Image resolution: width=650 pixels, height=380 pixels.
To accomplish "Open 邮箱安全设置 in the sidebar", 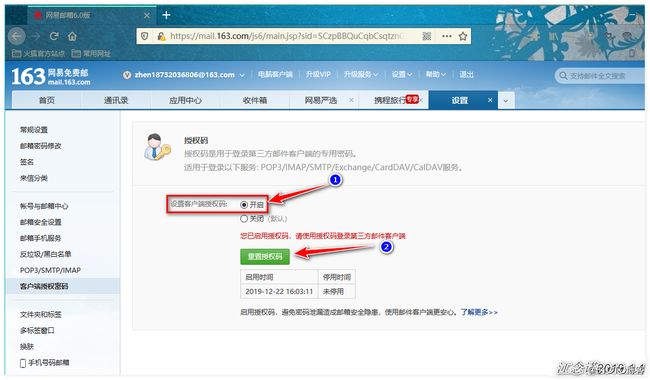I will (41, 222).
